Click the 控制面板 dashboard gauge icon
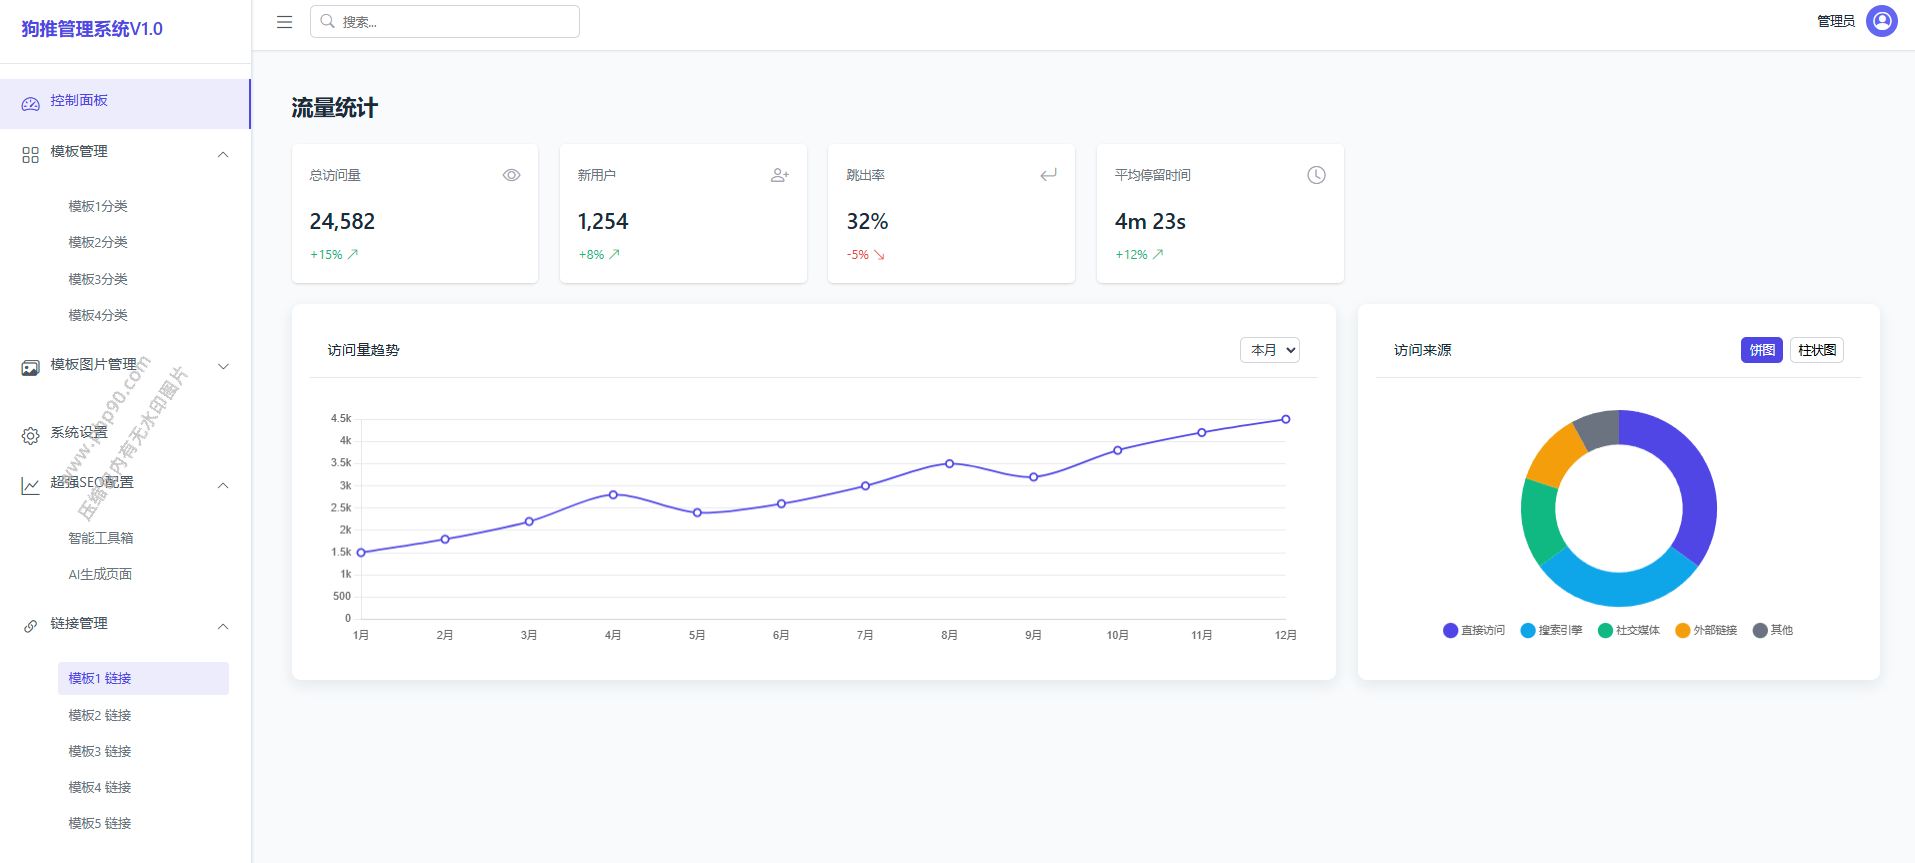The width and height of the screenshot is (1915, 863). 31,104
